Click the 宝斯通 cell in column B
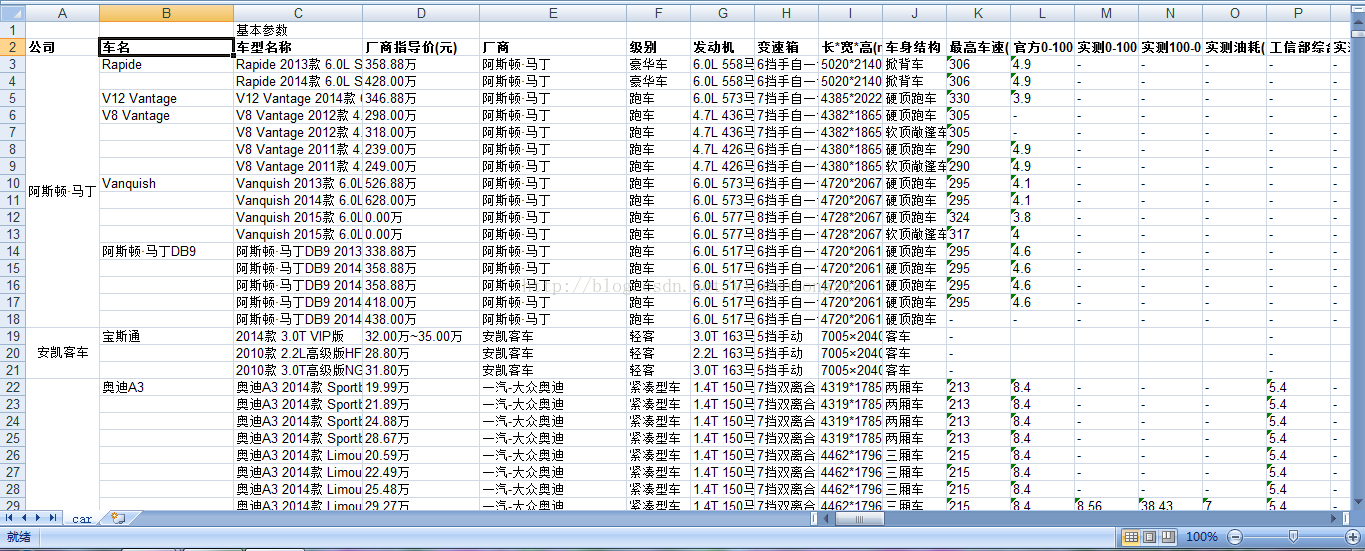 point(166,336)
